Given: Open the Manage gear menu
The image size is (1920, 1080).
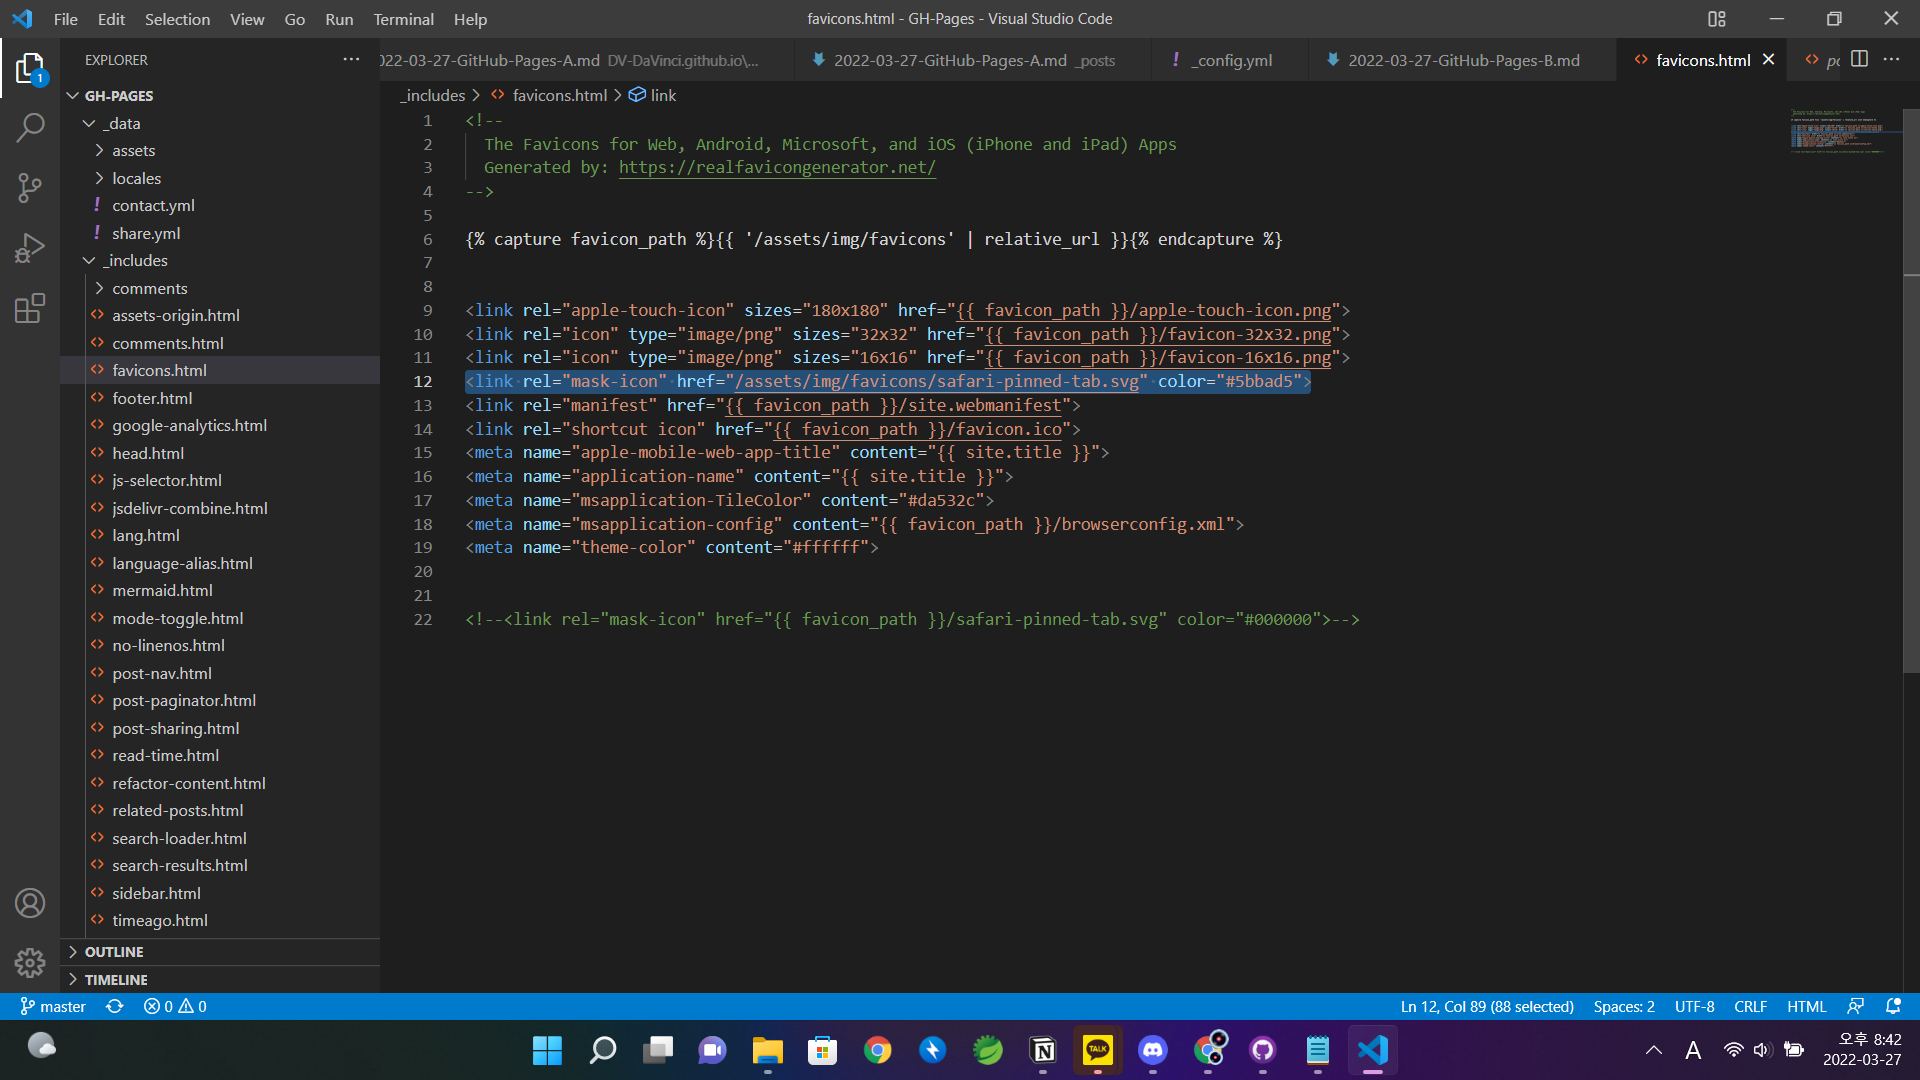Looking at the screenshot, I should [x=30, y=962].
